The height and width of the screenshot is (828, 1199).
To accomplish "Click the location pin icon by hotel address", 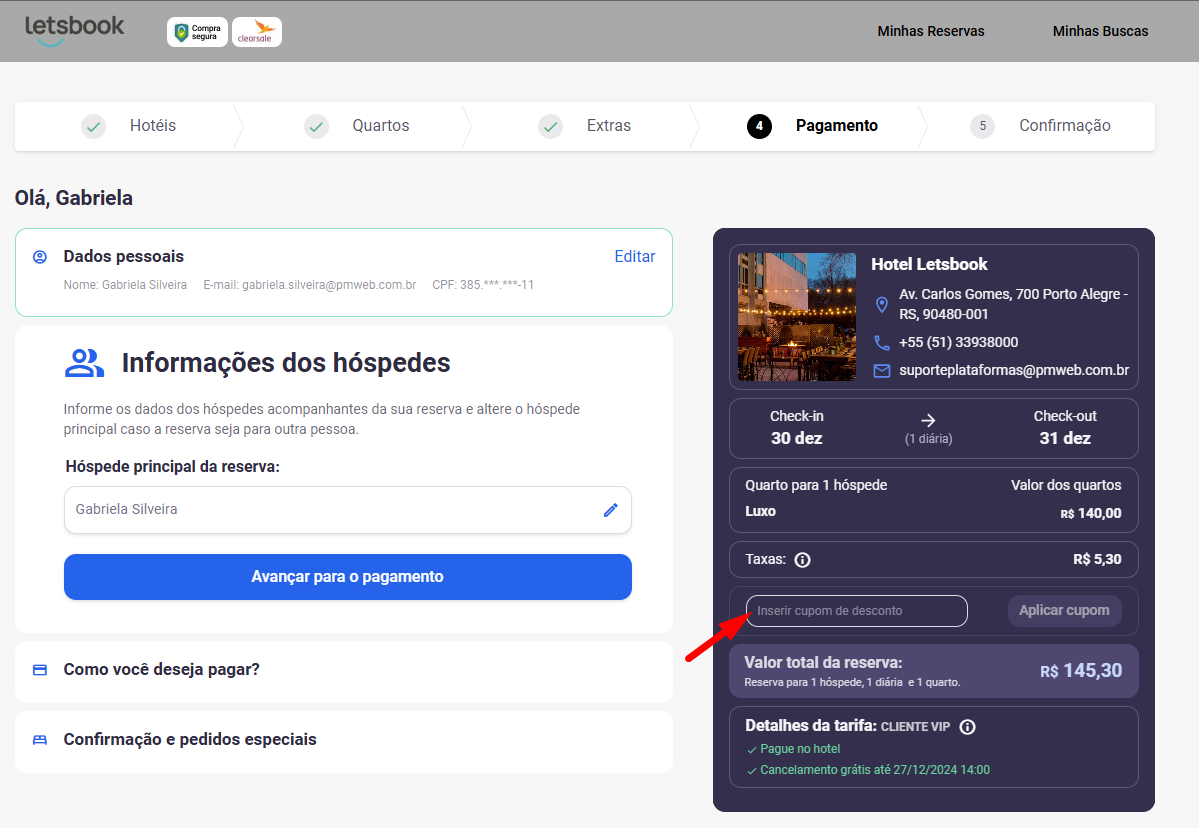I will pos(882,304).
